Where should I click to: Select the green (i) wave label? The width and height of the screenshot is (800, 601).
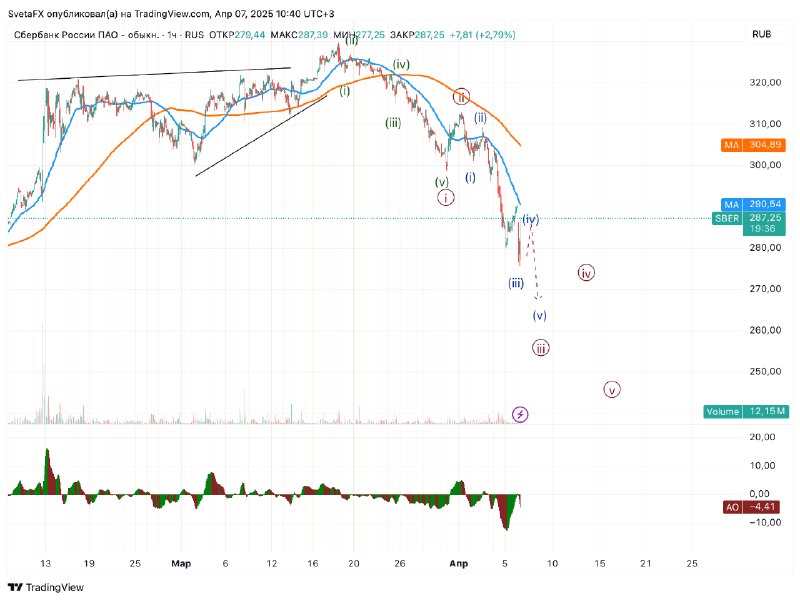(345, 91)
